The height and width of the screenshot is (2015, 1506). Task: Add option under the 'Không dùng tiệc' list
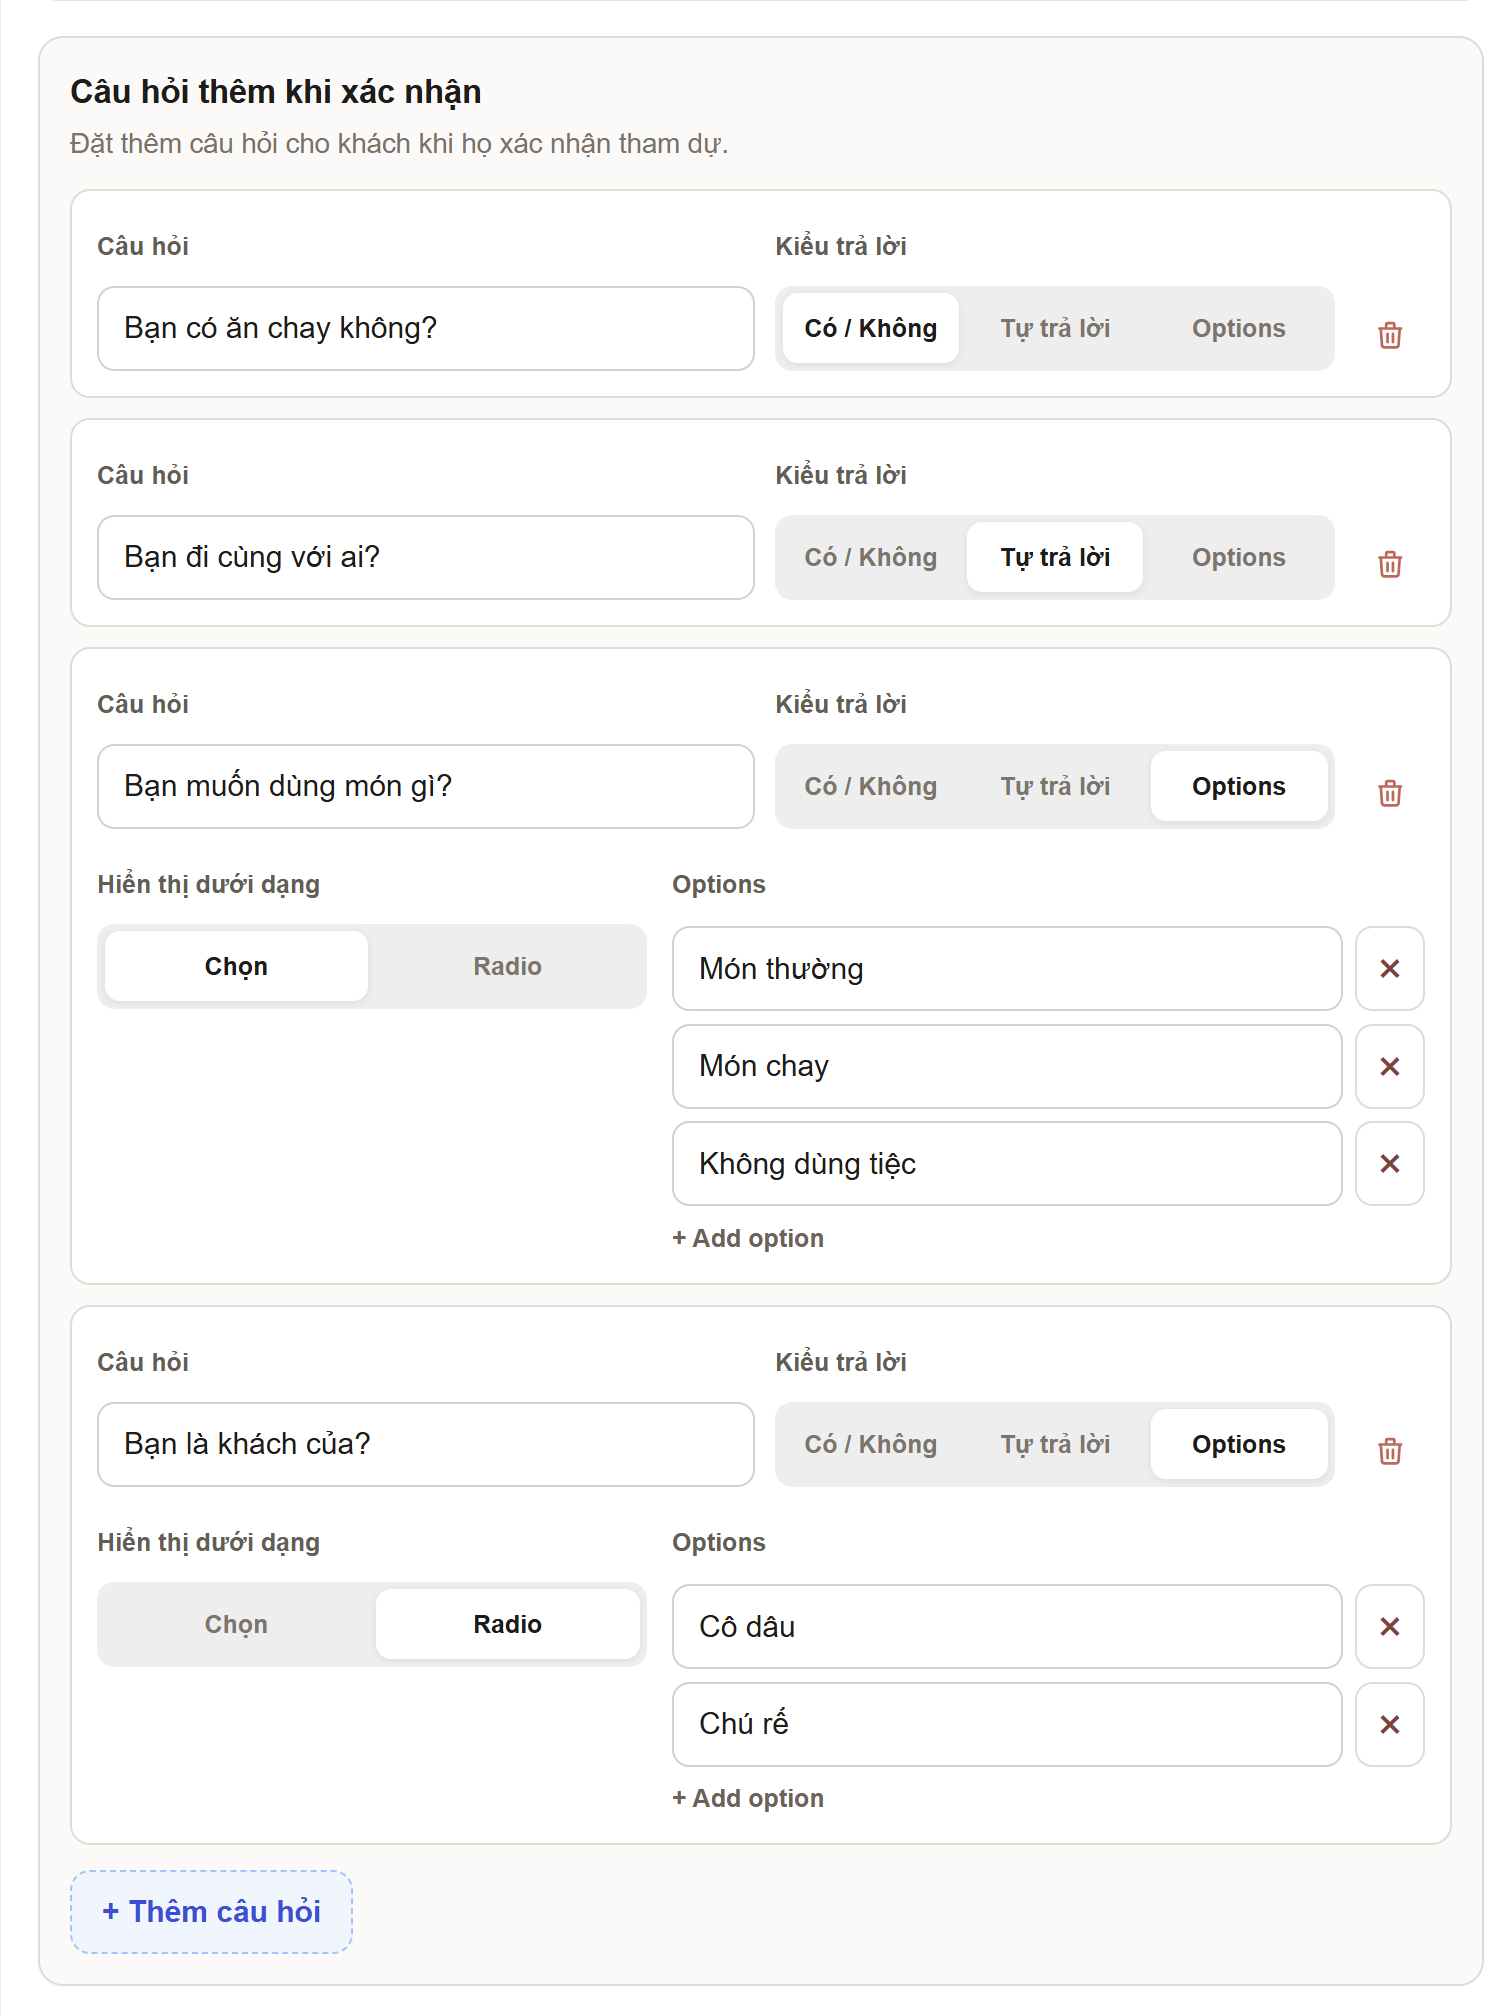748,1238
